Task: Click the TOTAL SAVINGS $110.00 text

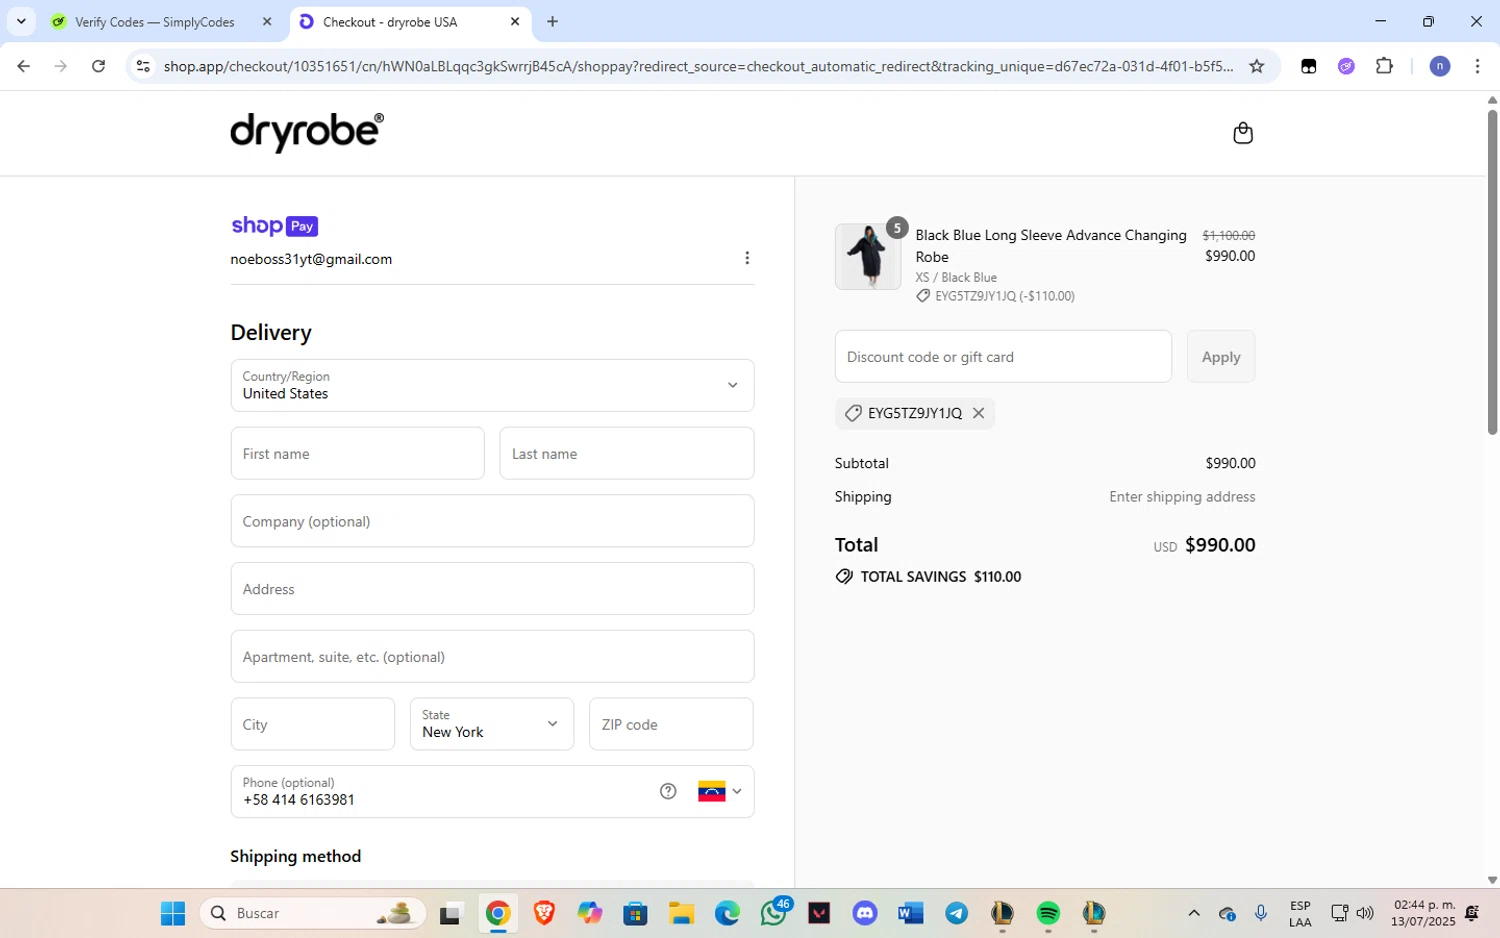Action: coord(941,577)
